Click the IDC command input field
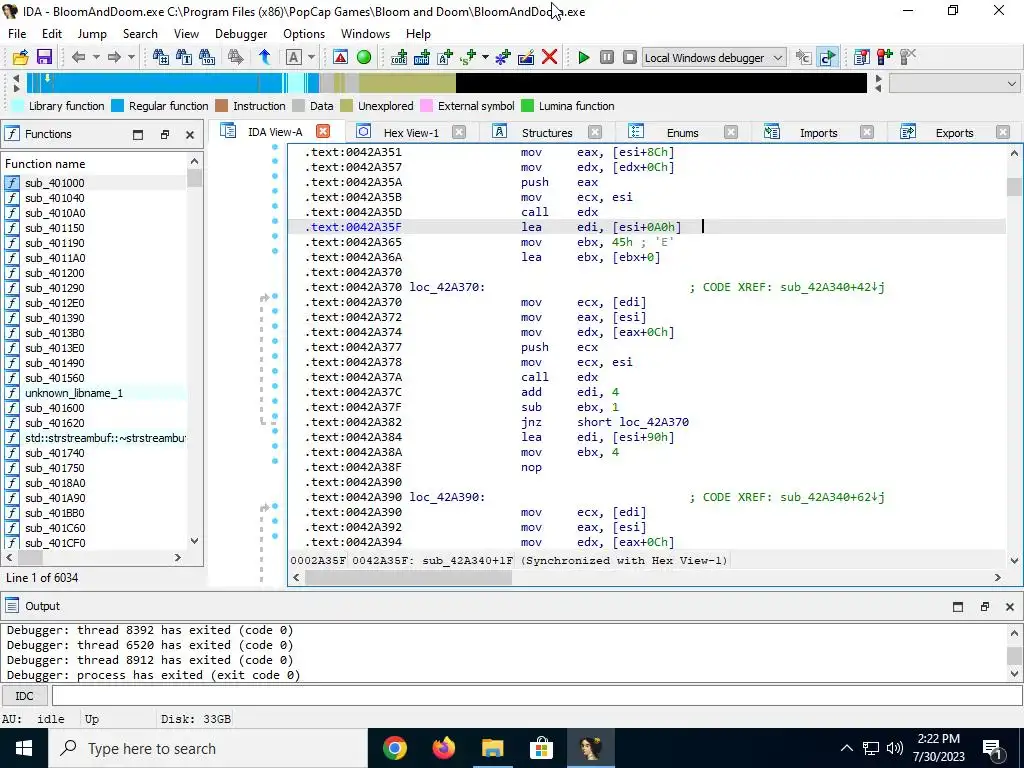The image size is (1024, 768). [537, 696]
